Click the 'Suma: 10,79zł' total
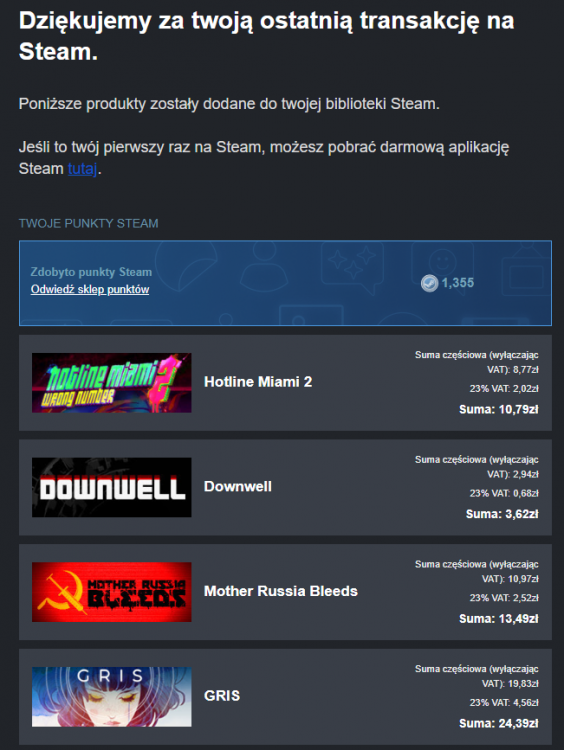Image resolution: width=564 pixels, height=750 pixels. pos(499,409)
